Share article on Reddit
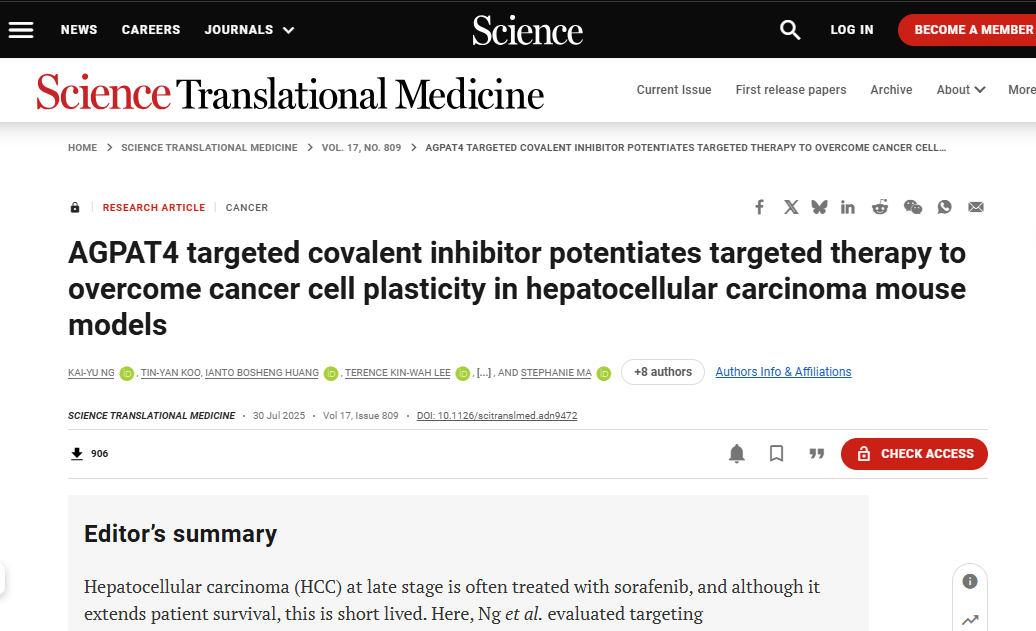 (880, 207)
